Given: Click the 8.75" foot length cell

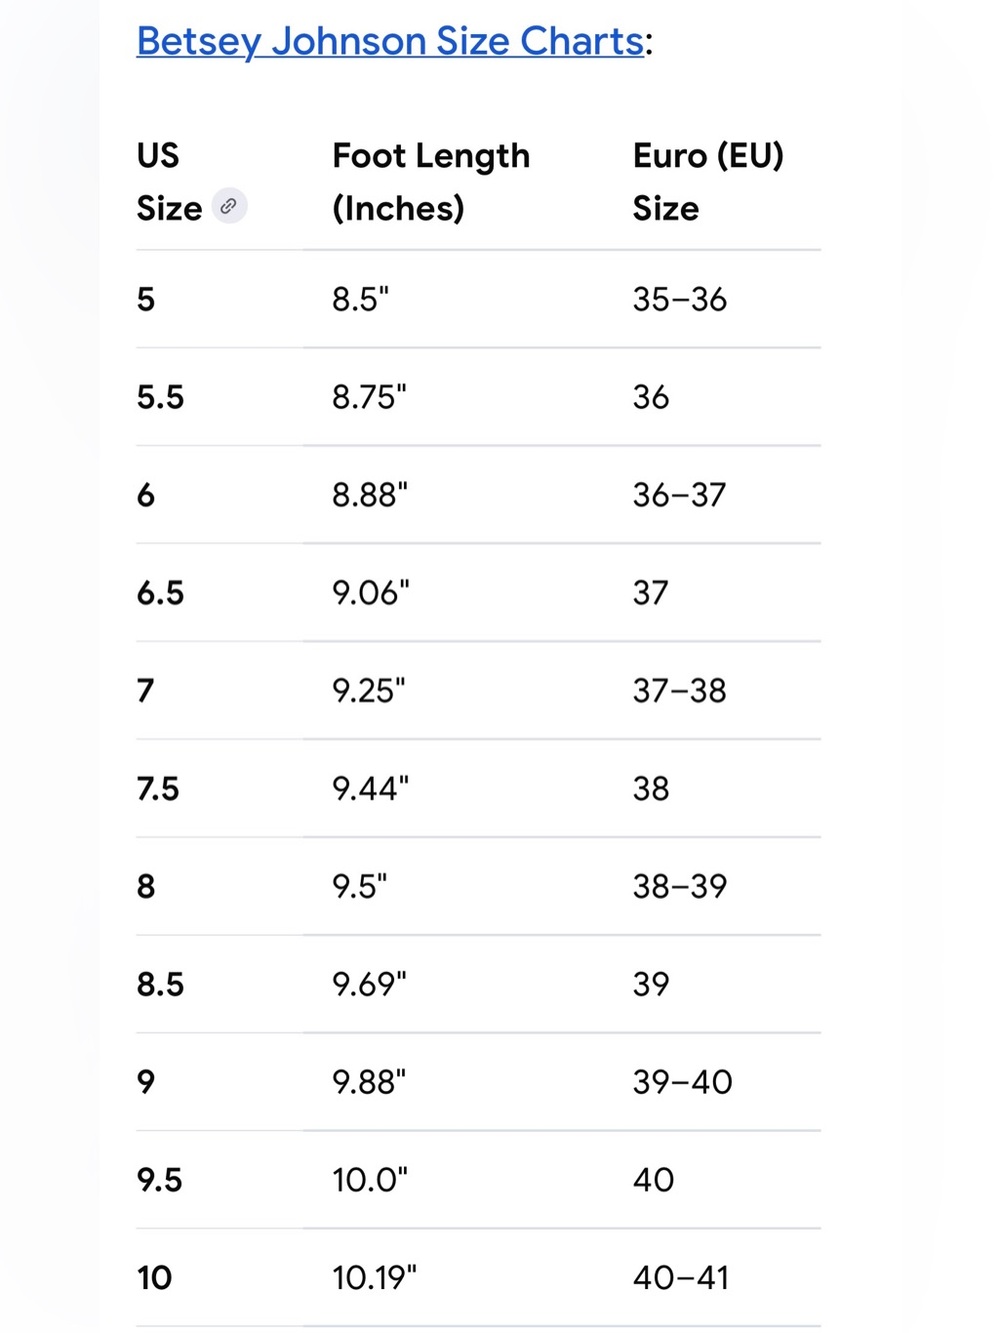Looking at the screenshot, I should pos(369,397).
